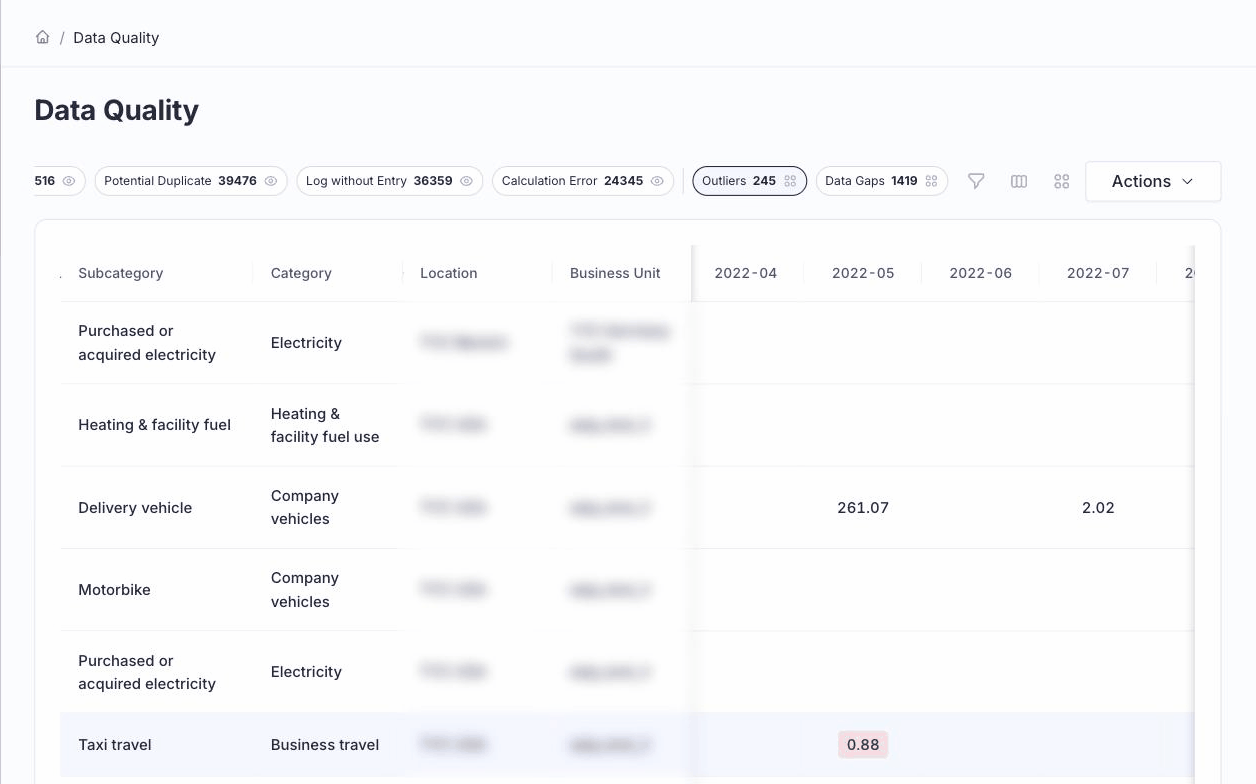The width and height of the screenshot is (1256, 784).
Task: Click the grid icon in Outliers chip
Action: click(790, 181)
